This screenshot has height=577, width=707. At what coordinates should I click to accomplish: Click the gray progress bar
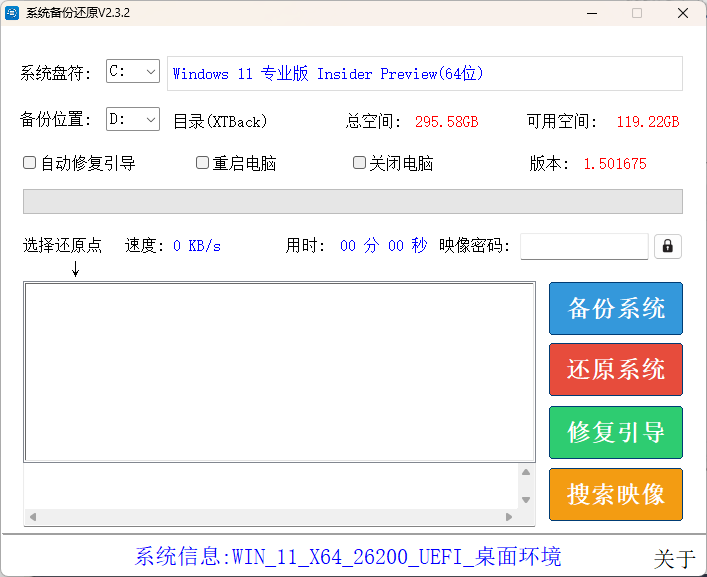352,201
